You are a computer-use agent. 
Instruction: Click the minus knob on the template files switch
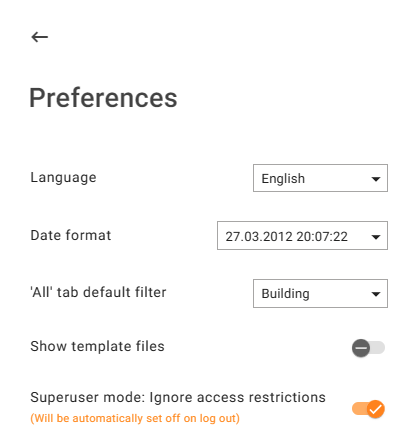361,348
